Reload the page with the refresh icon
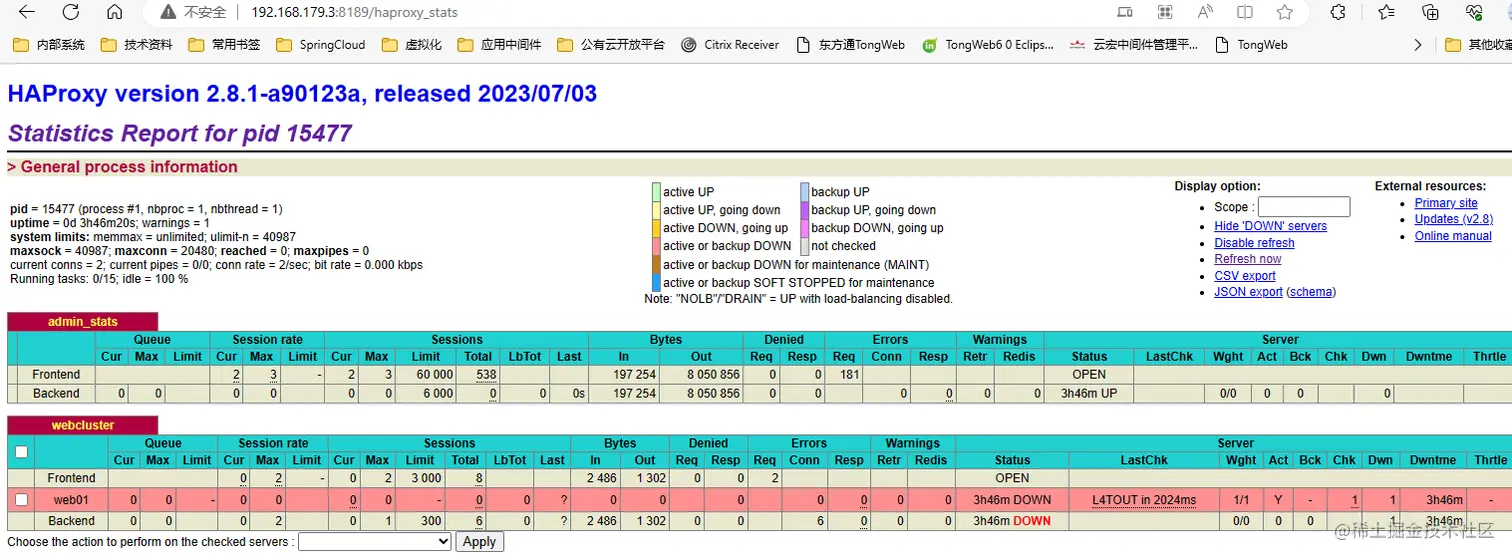 point(71,12)
